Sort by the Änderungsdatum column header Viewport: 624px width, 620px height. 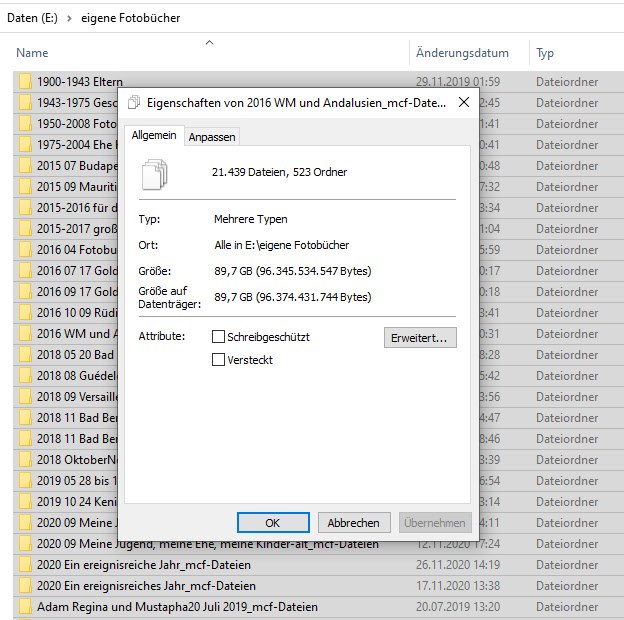[x=462, y=53]
